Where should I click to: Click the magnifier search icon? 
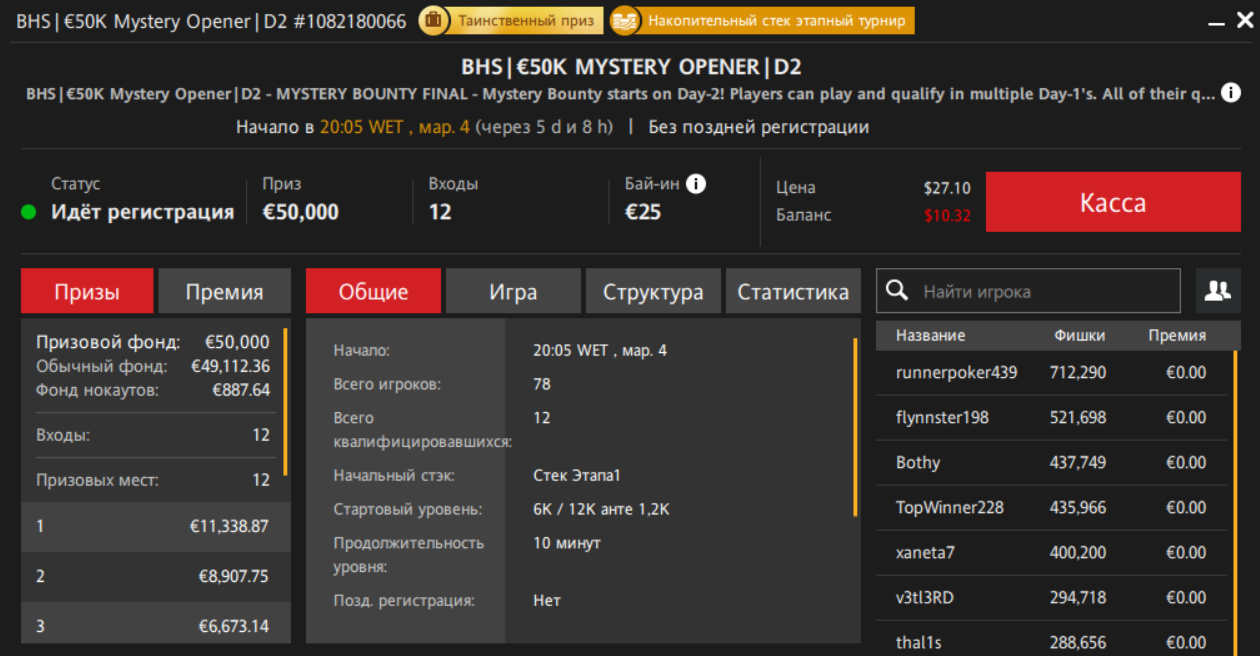coord(897,291)
